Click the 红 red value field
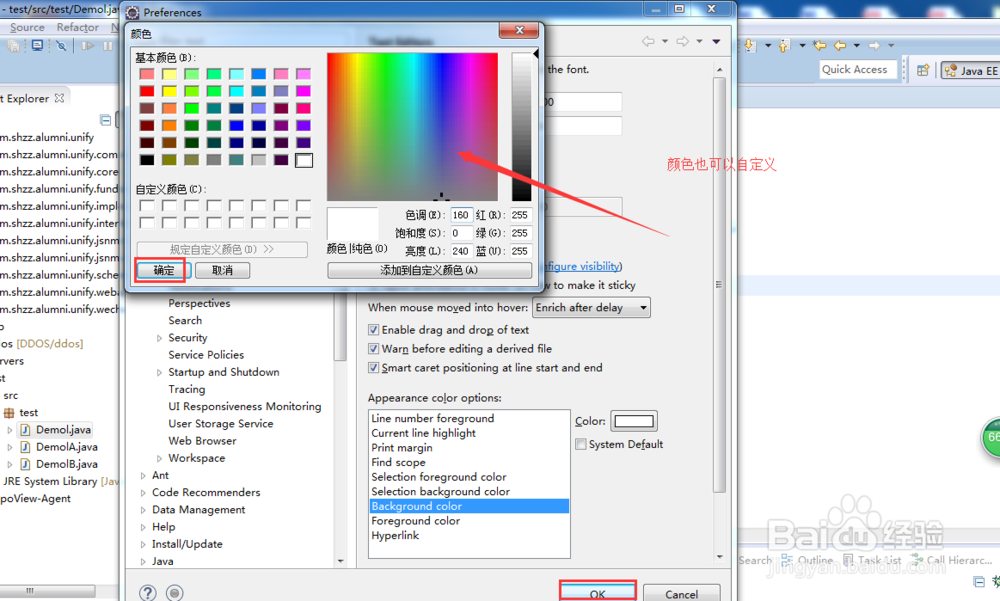 pyautogui.click(x=520, y=215)
